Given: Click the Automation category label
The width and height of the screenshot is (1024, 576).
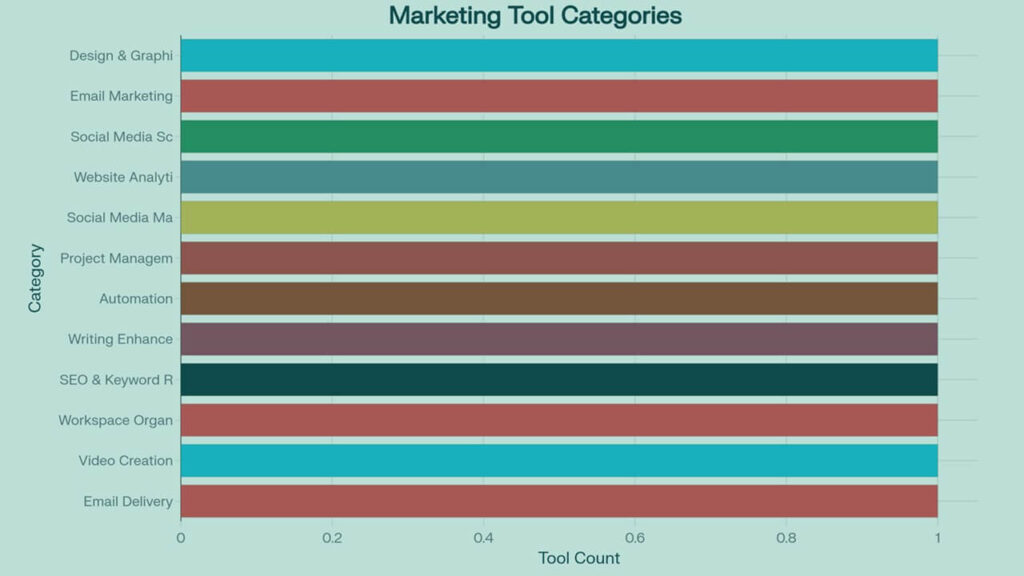Looking at the screenshot, I should click(x=136, y=299).
